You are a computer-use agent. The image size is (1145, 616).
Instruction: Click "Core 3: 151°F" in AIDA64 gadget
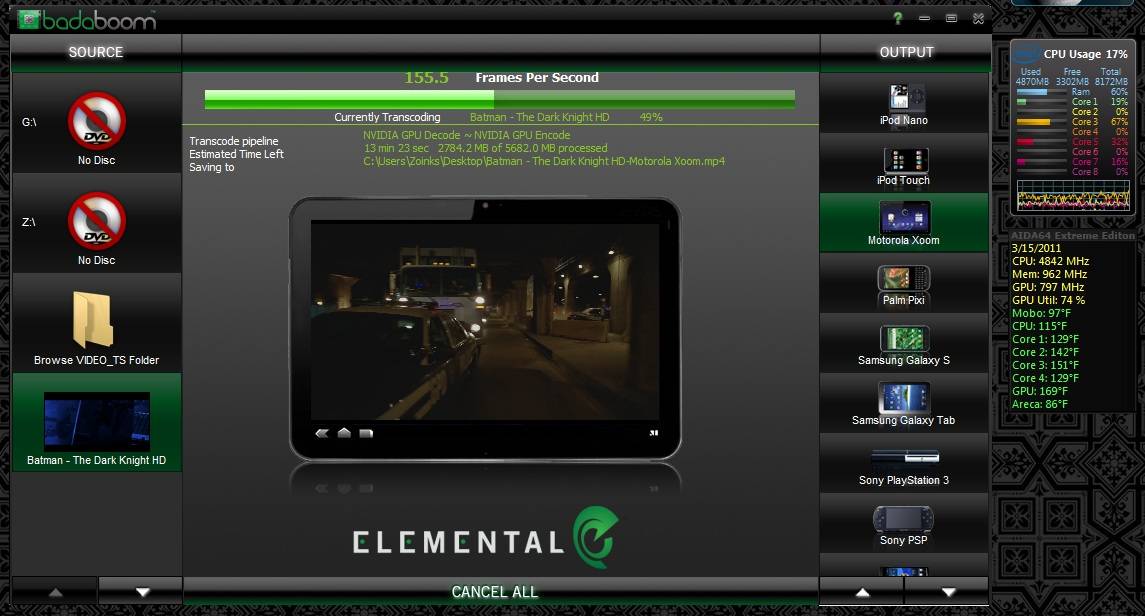point(1045,366)
